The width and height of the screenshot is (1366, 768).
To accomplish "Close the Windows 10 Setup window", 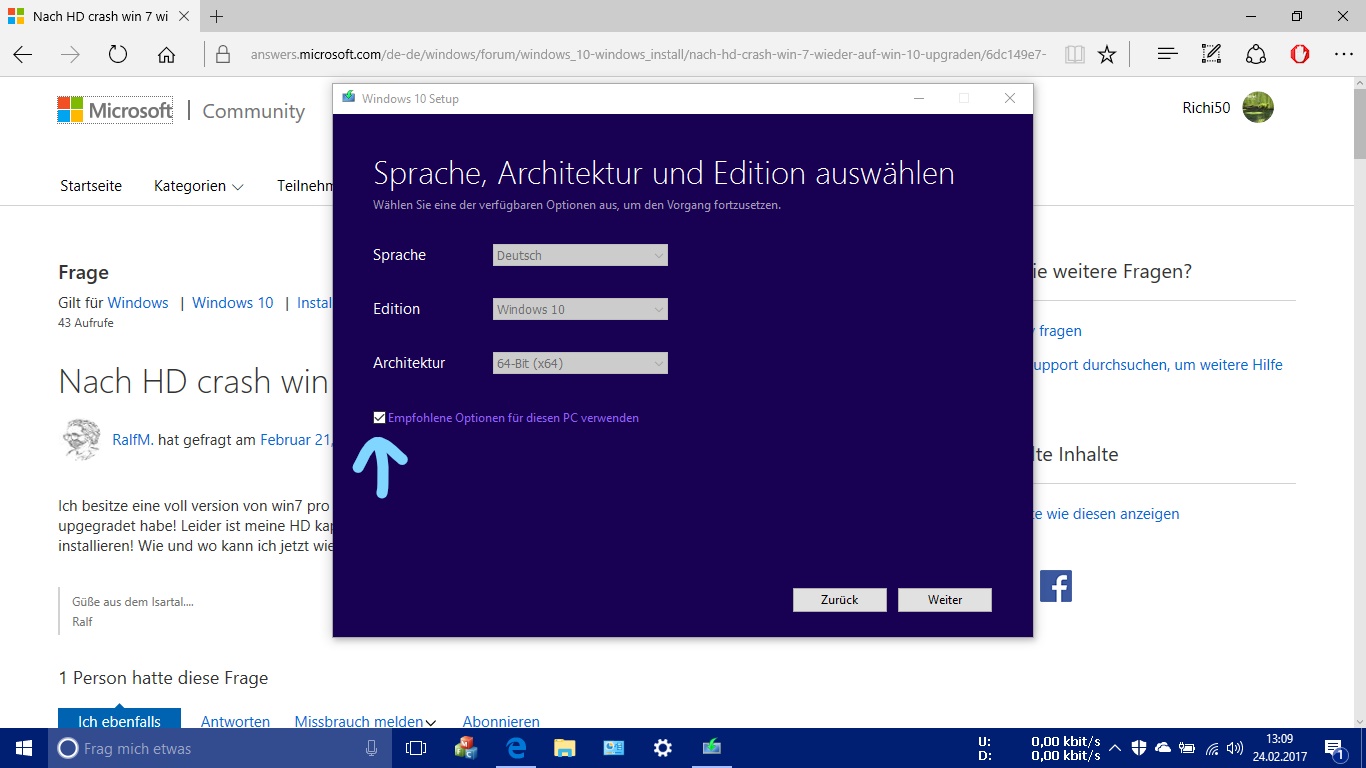I will coord(1010,98).
